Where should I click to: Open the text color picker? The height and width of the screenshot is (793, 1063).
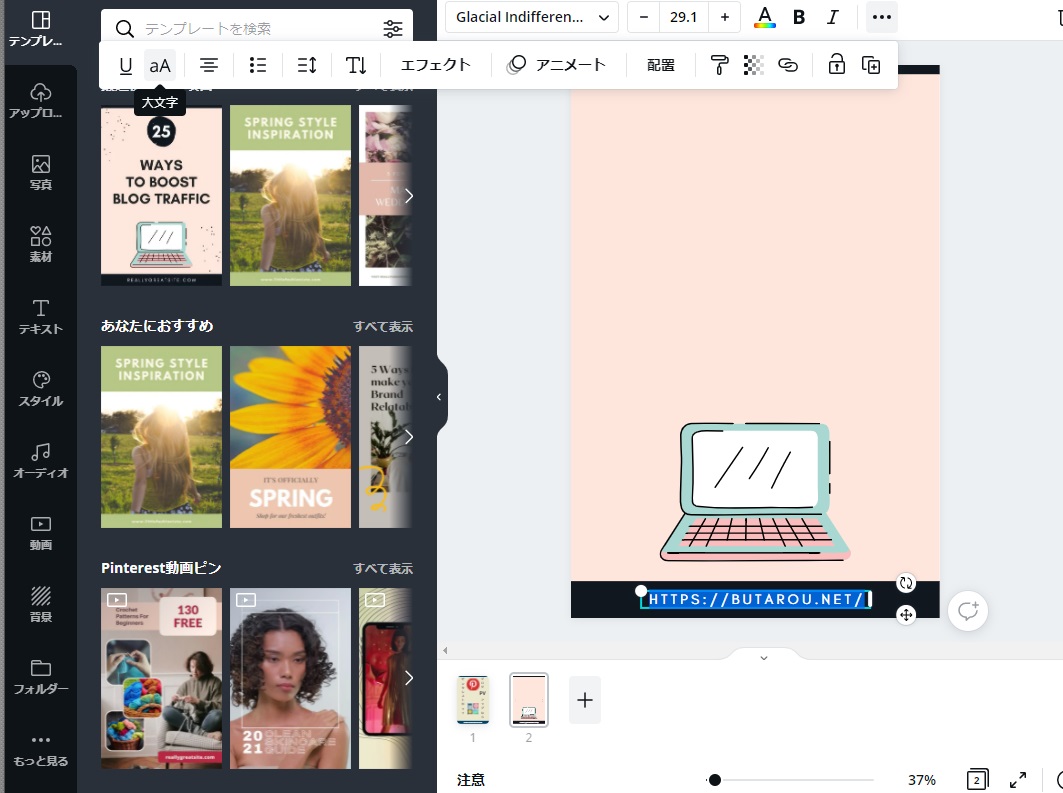(x=765, y=17)
